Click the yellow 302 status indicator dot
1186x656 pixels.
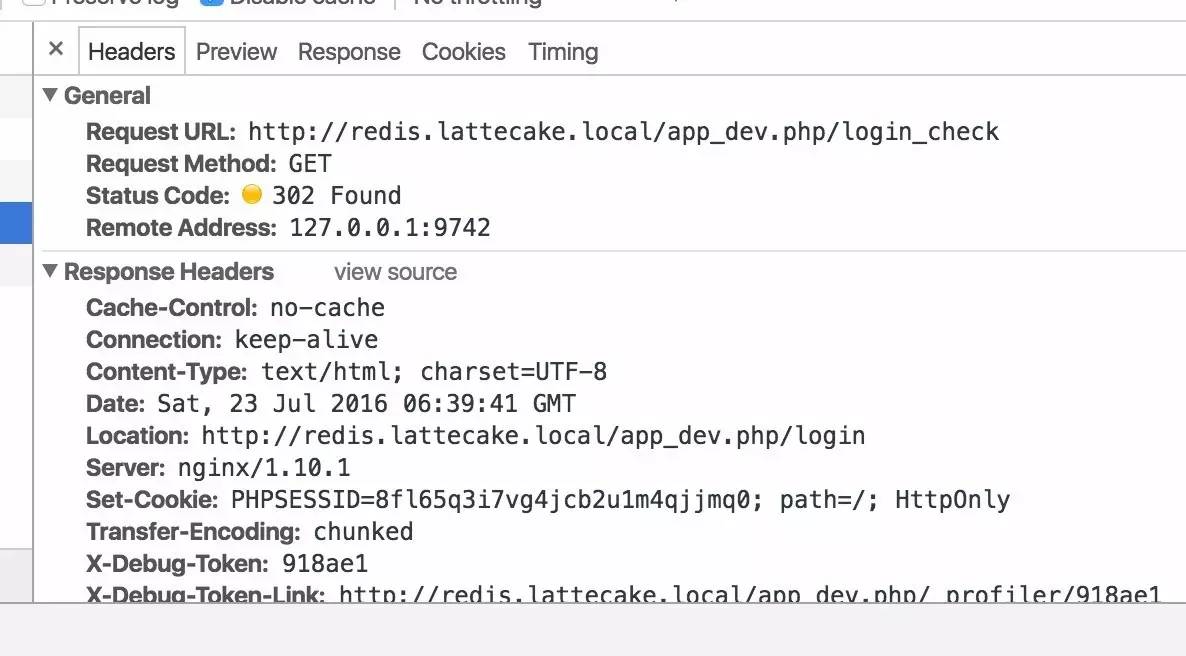(x=252, y=194)
